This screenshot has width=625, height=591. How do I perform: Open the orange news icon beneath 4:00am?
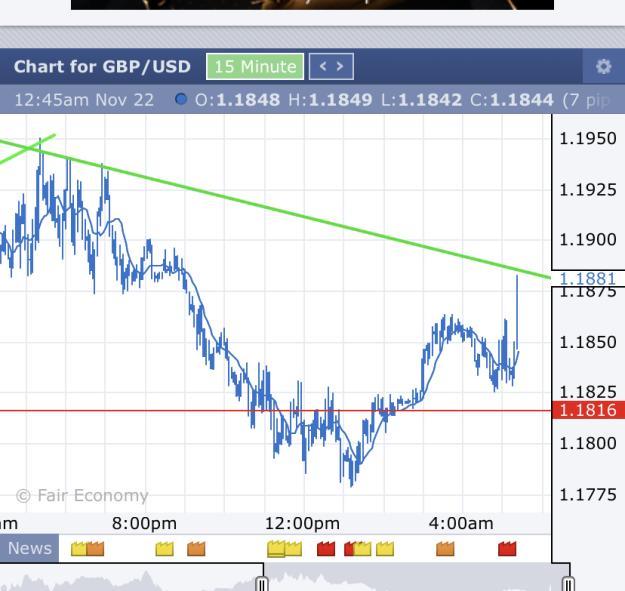point(445,549)
